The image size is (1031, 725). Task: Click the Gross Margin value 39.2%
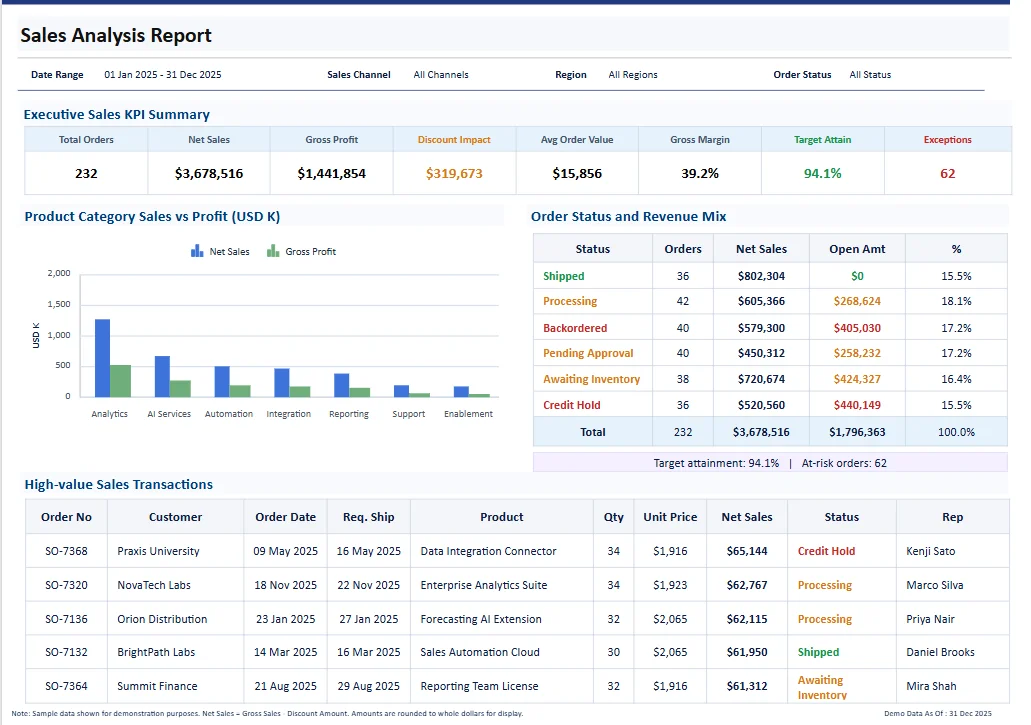pyautogui.click(x=700, y=174)
